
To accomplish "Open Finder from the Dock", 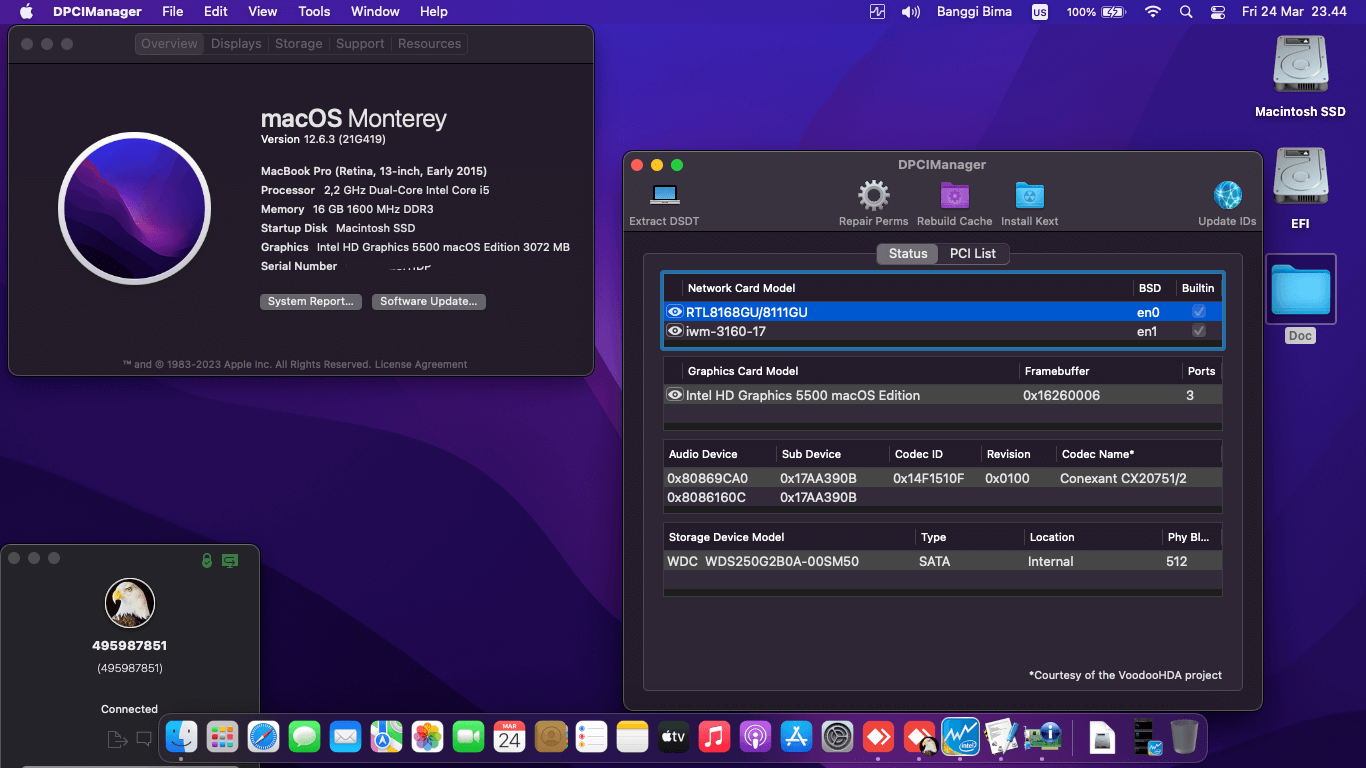I will [x=181, y=738].
